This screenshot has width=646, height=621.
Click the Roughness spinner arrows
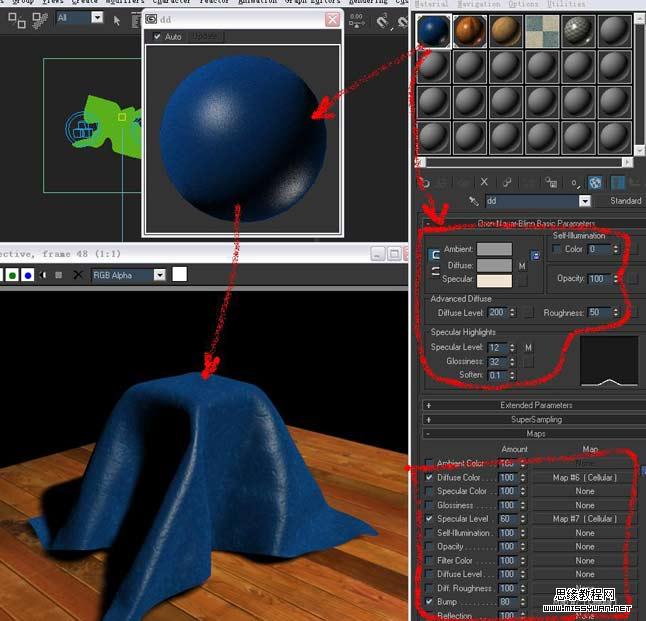(x=616, y=313)
